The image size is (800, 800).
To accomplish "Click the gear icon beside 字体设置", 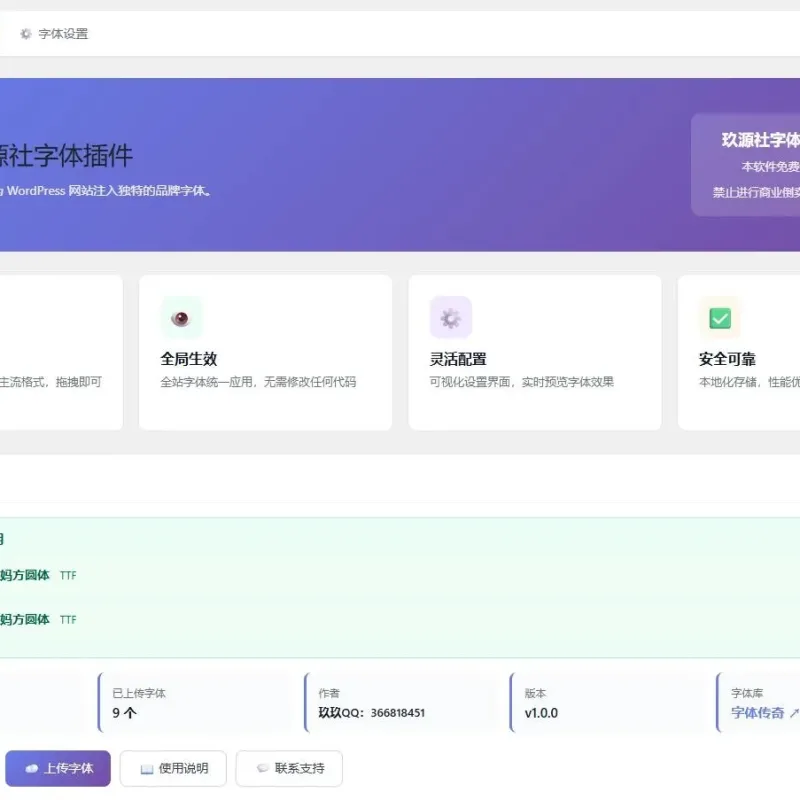I will click(x=26, y=34).
